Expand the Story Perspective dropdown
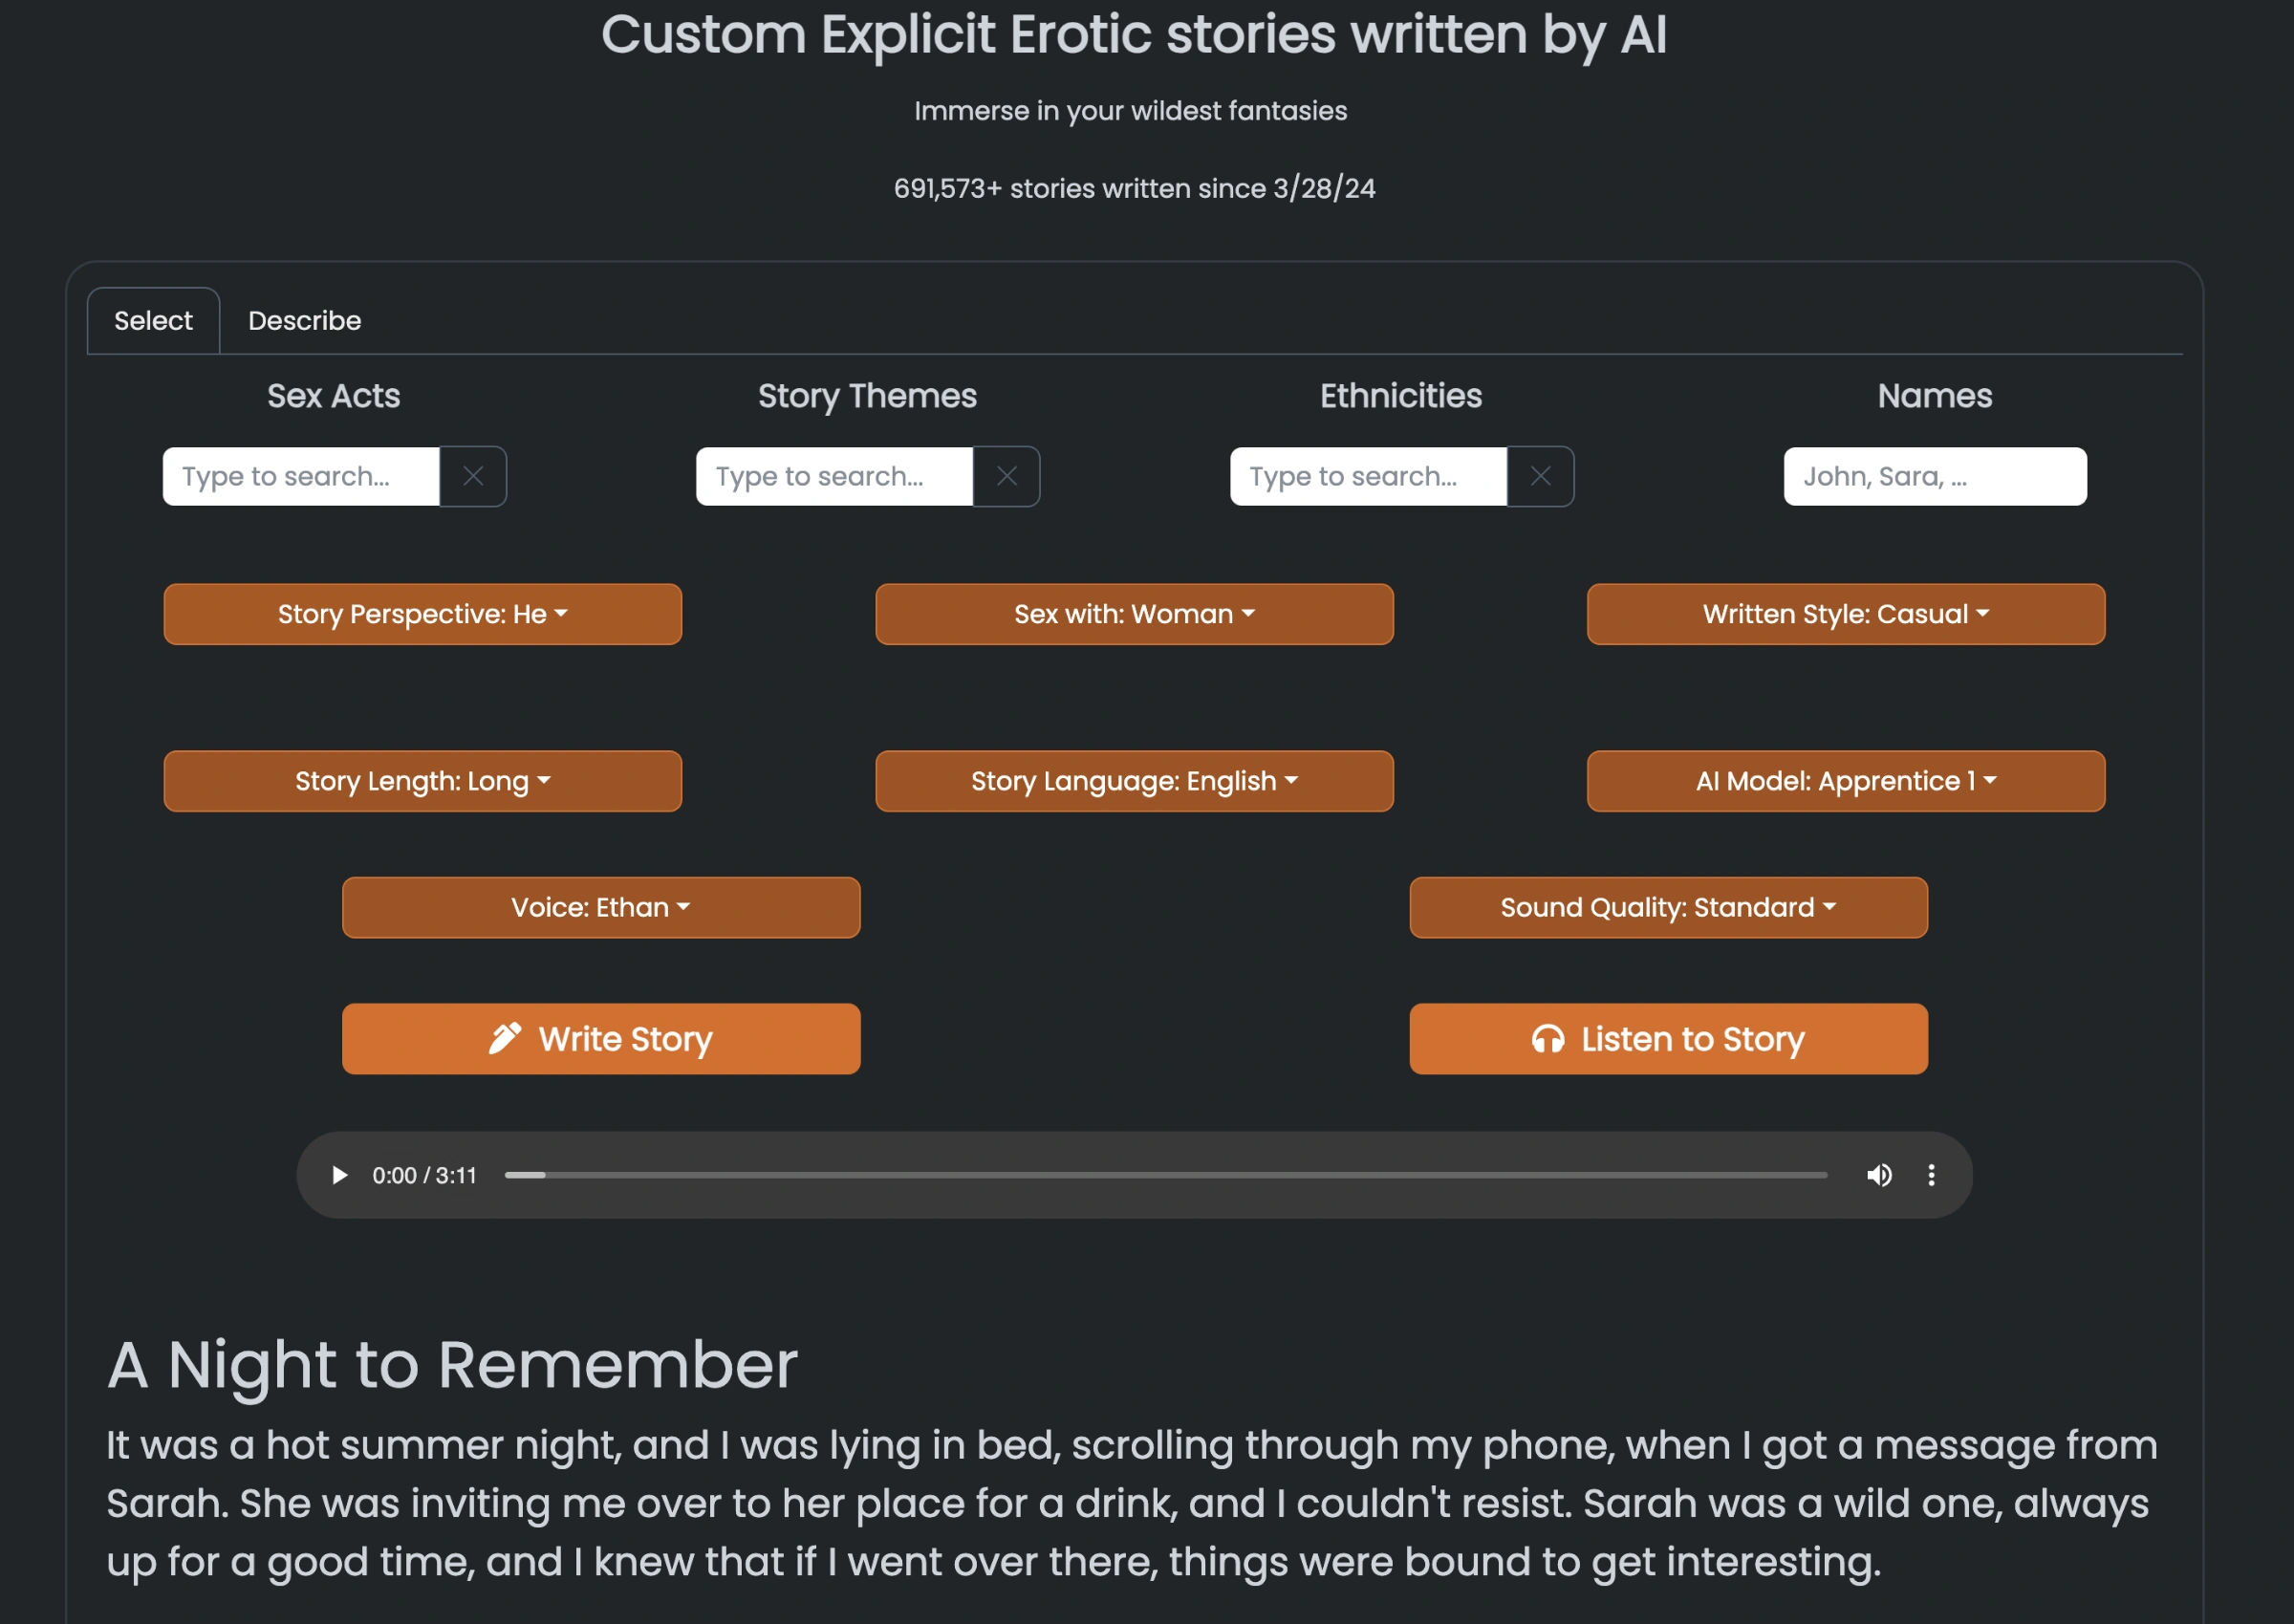 [x=422, y=614]
